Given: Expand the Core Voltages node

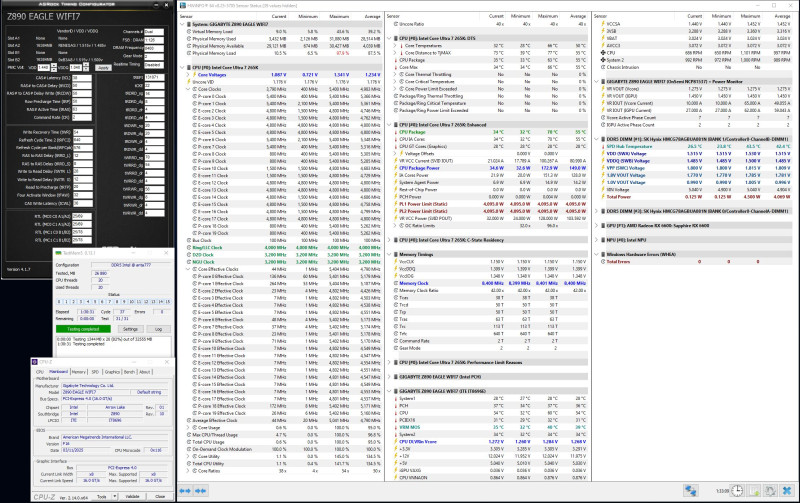Looking at the screenshot, I should click(x=188, y=74).
